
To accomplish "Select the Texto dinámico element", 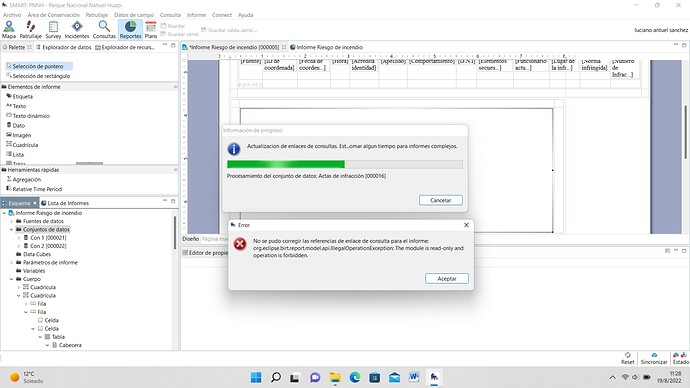I will pyautogui.click(x=28, y=116).
